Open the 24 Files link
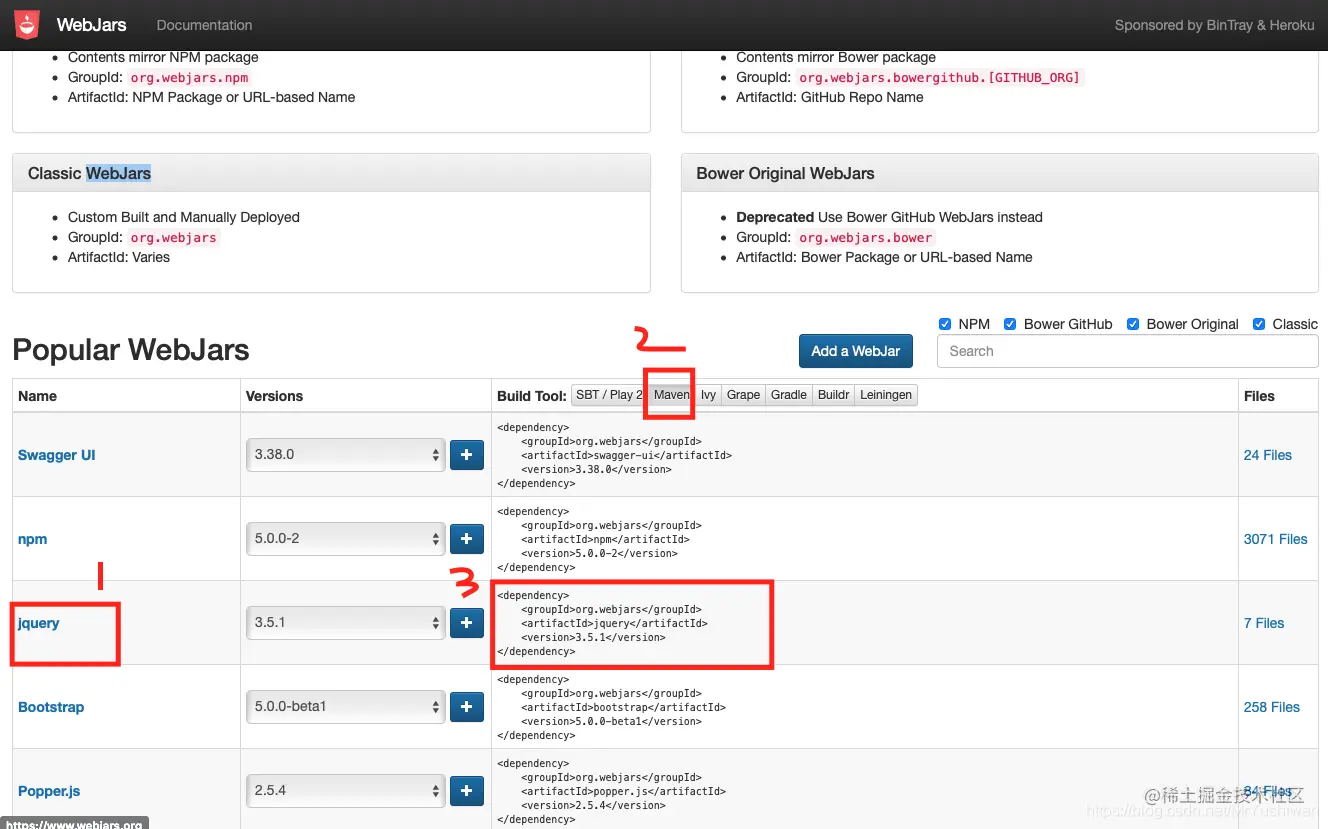Viewport: 1328px width, 829px height. click(1268, 455)
